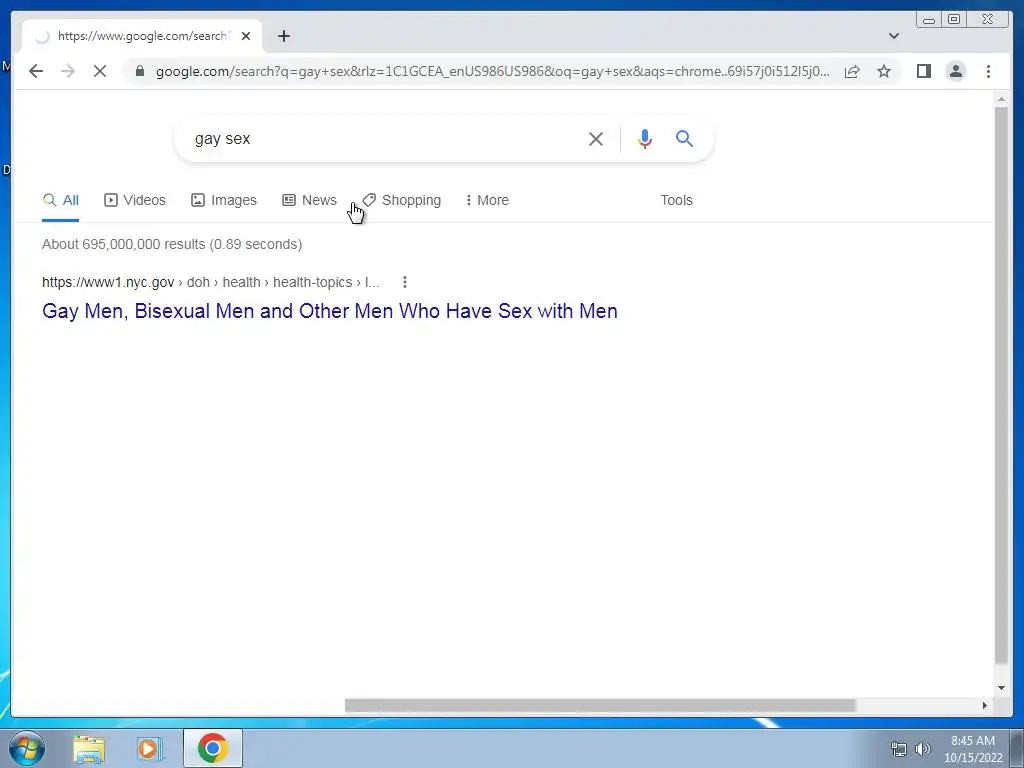Switch to News results
This screenshot has width=1024, height=768.
pyautogui.click(x=310, y=200)
